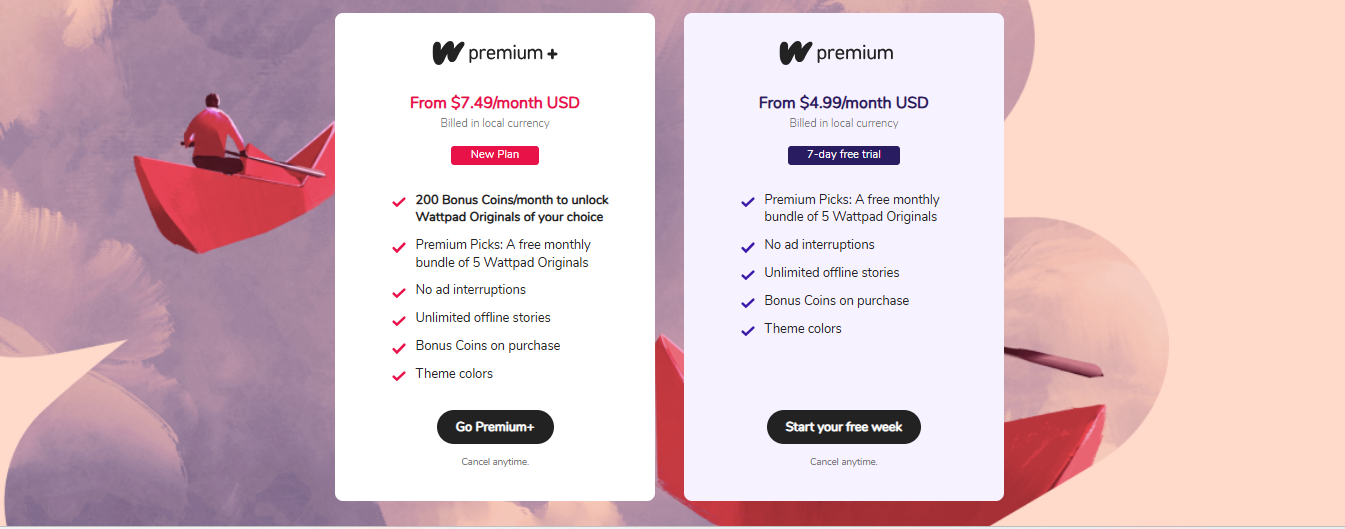
Task: Click Cancel anytime under free week button
Action: click(843, 462)
